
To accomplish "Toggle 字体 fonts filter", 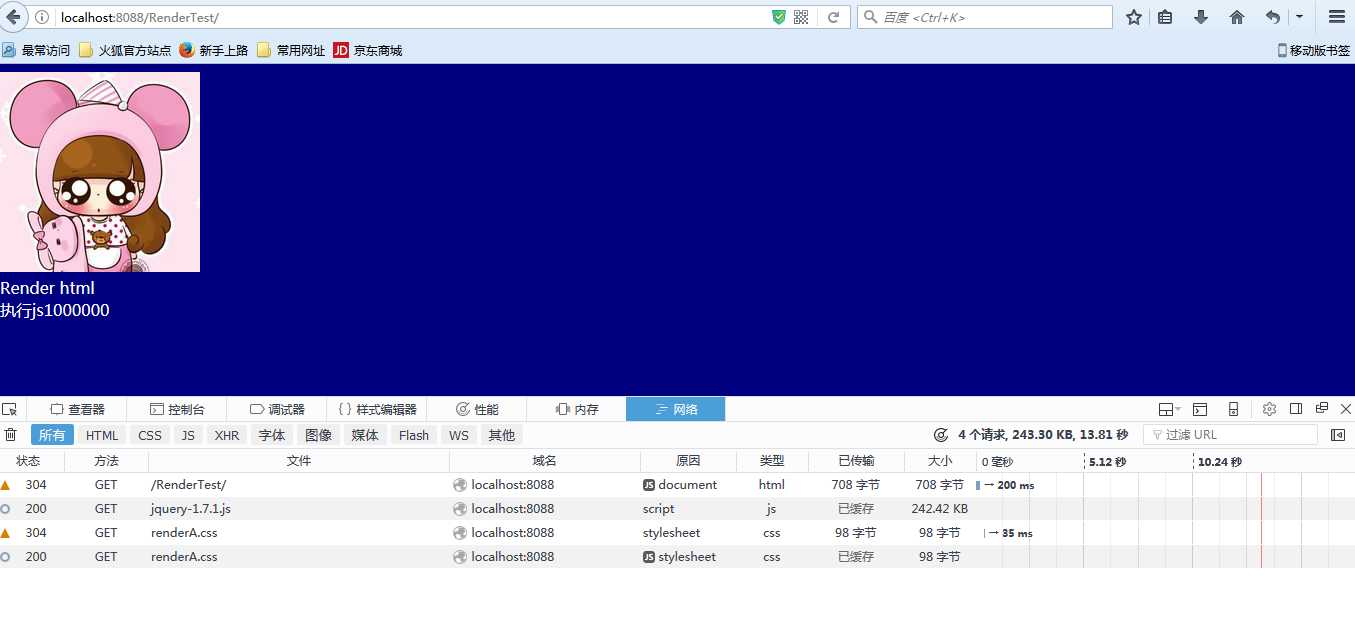I will point(272,435).
